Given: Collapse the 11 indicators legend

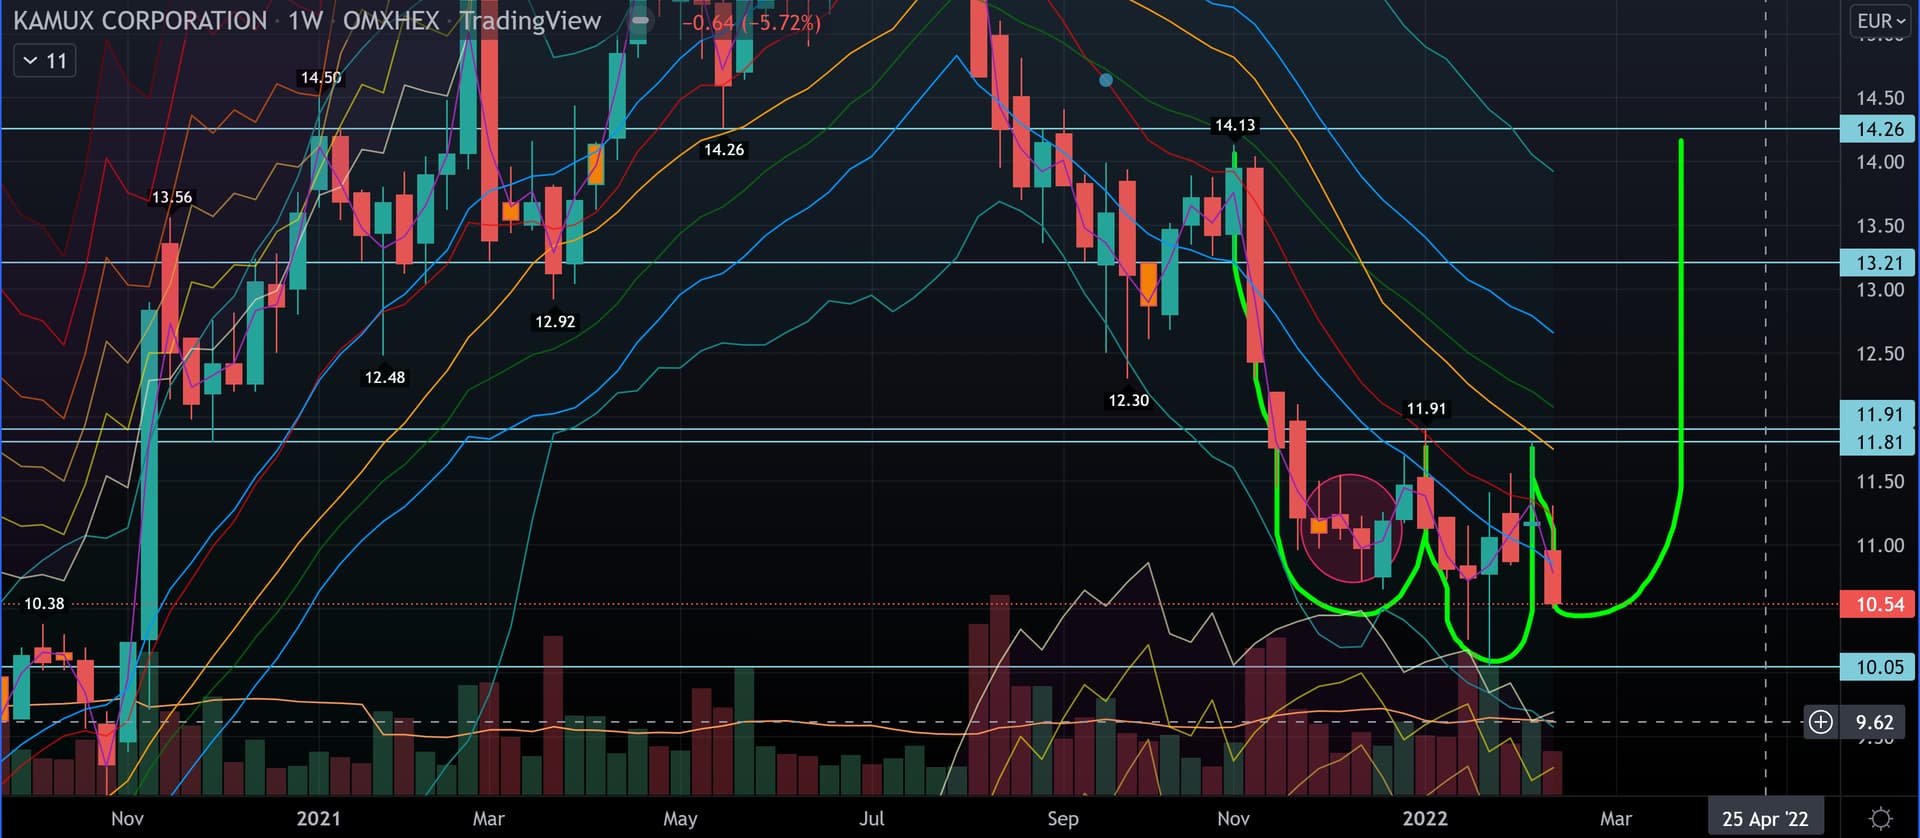Looking at the screenshot, I should [x=44, y=61].
